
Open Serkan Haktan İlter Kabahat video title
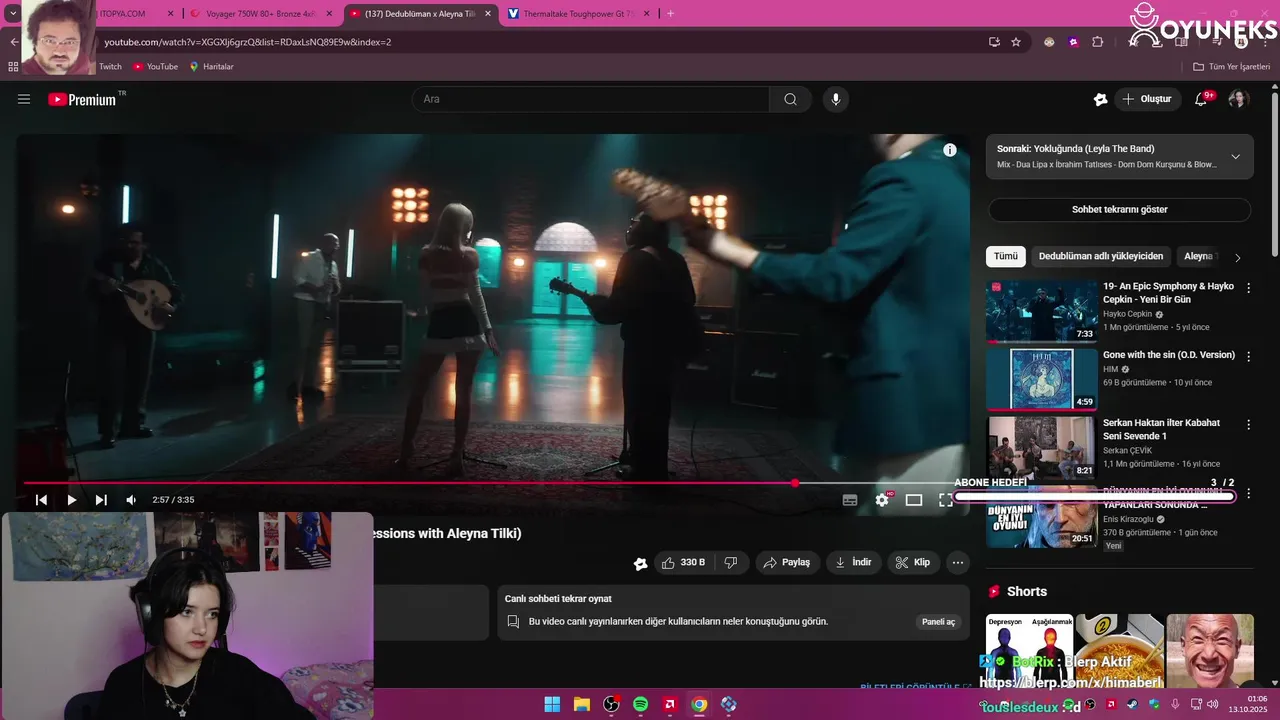[x=1161, y=429]
